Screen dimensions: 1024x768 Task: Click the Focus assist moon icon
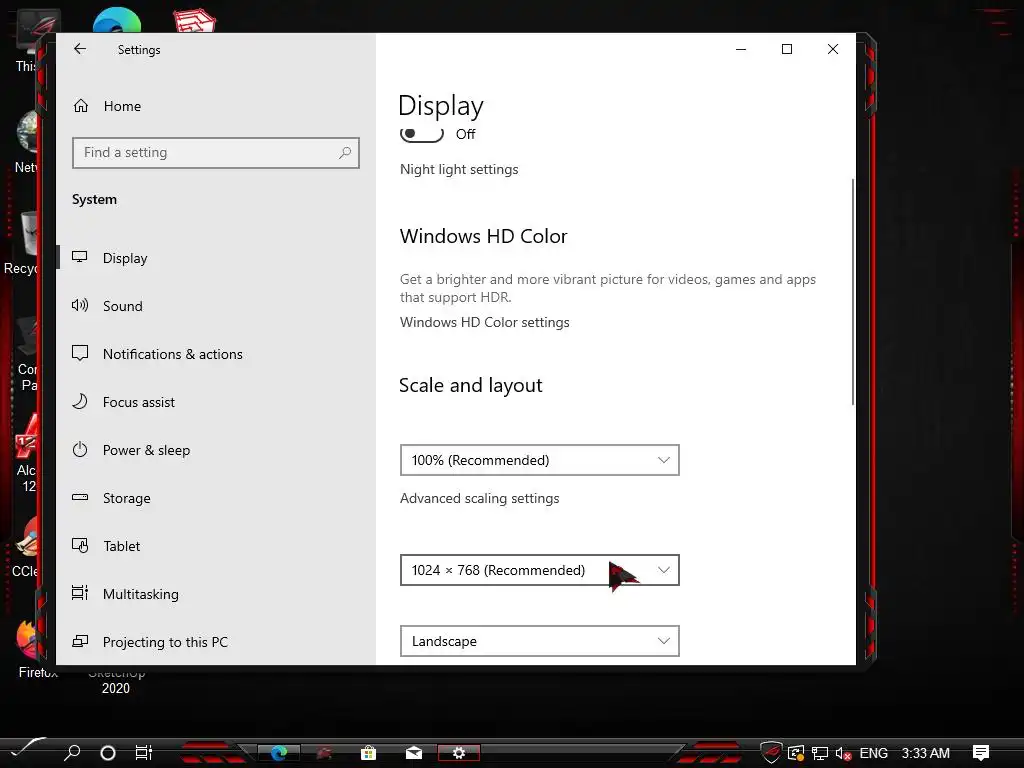(80, 401)
